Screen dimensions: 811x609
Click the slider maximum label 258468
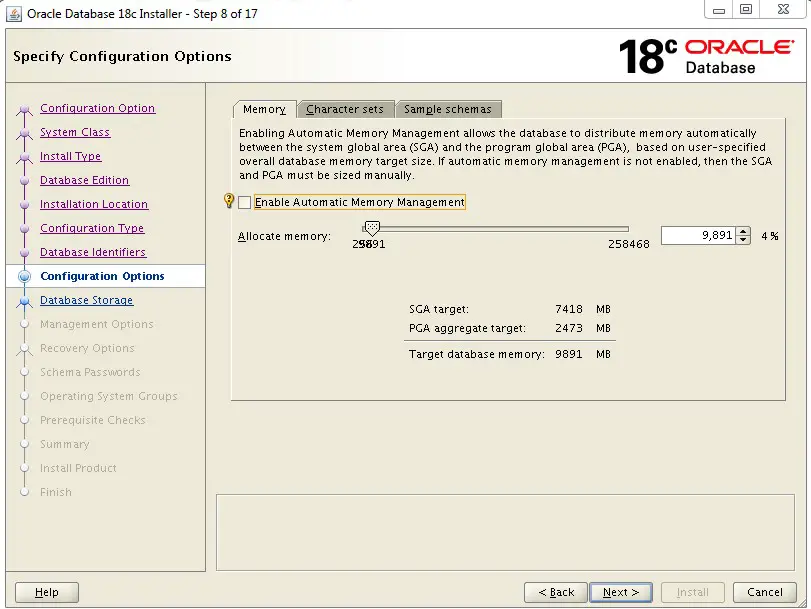click(628, 244)
